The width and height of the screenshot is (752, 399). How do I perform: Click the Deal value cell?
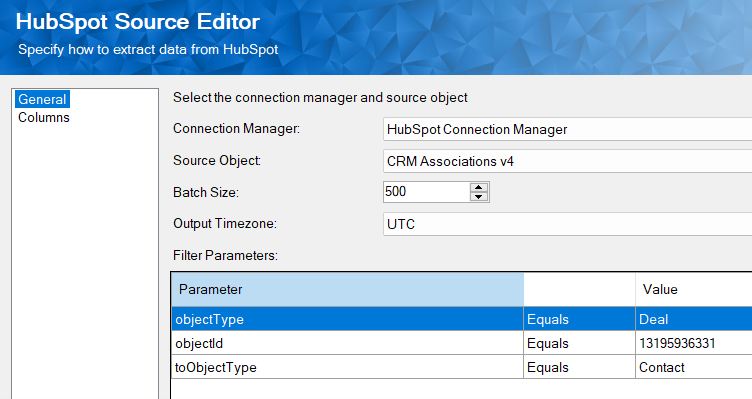694,319
